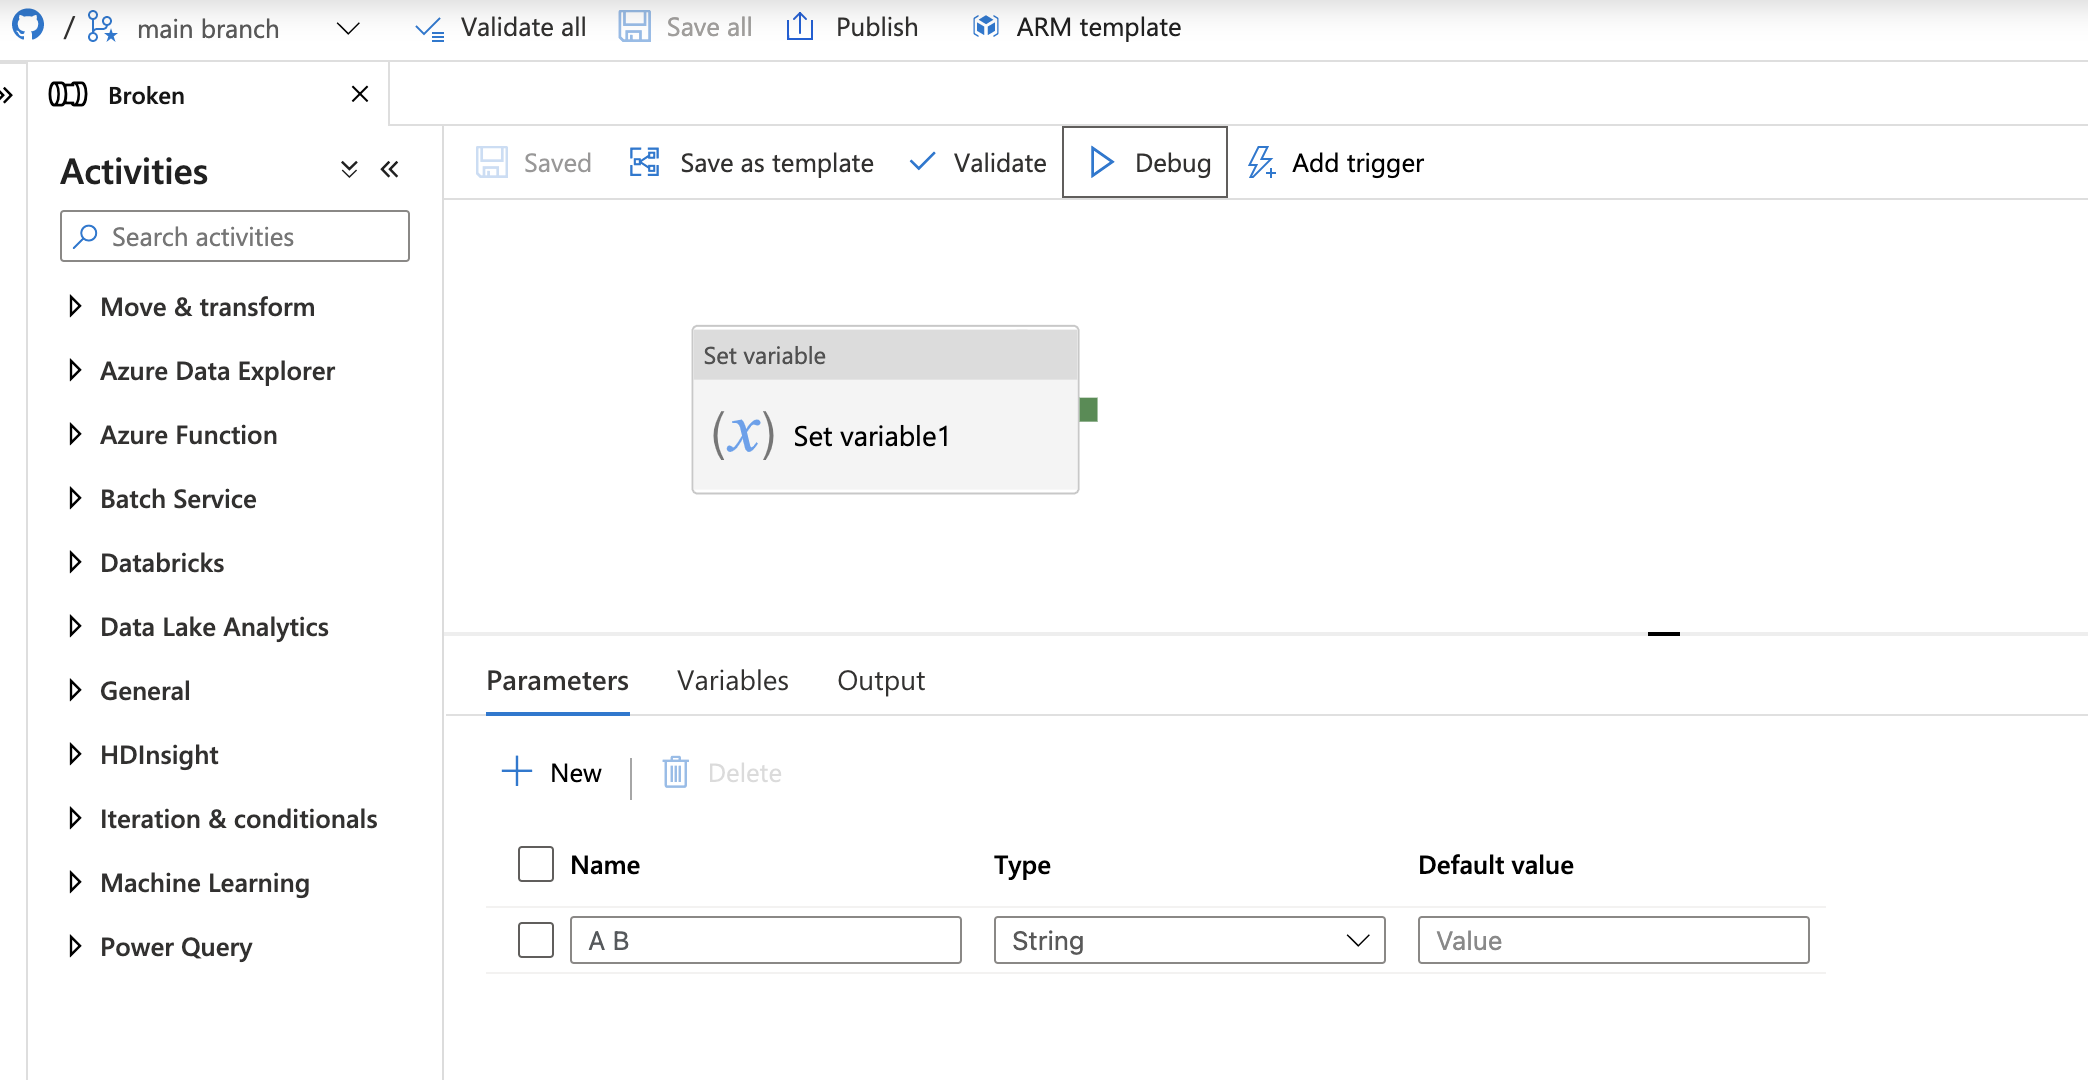This screenshot has height=1080, width=2088.
Task: Click the green success connector on Set variable1
Action: 1089,409
